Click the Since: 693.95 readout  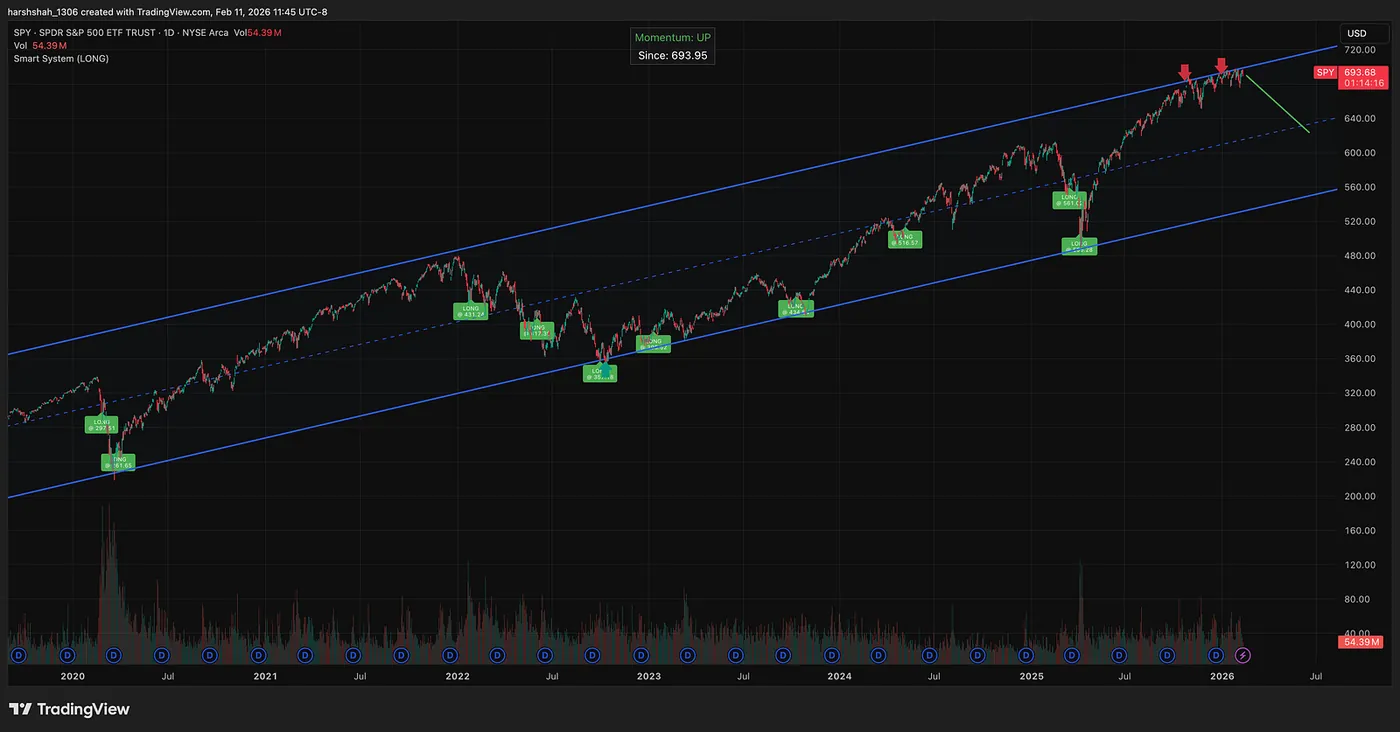click(673, 56)
